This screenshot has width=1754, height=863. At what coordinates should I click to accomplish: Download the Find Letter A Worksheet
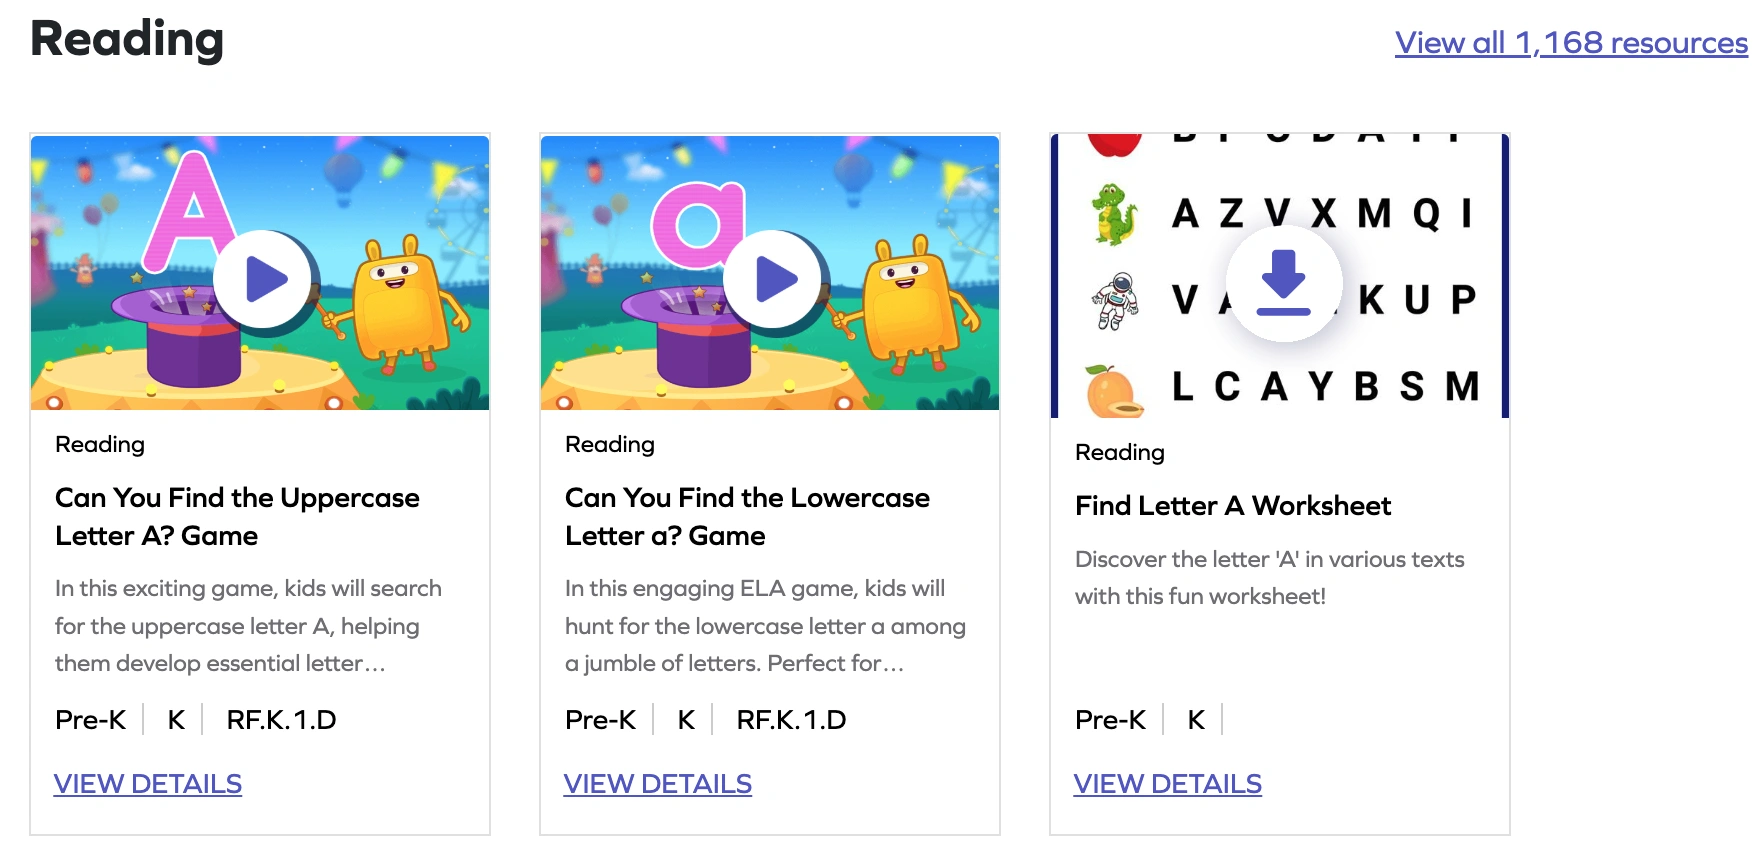[x=1285, y=284]
